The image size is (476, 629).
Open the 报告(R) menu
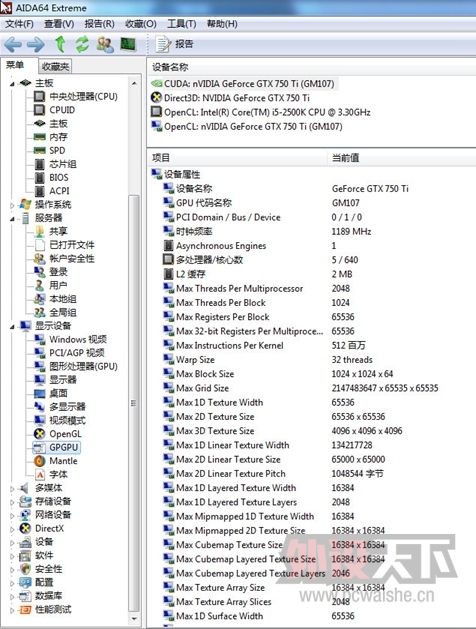[x=99, y=24]
